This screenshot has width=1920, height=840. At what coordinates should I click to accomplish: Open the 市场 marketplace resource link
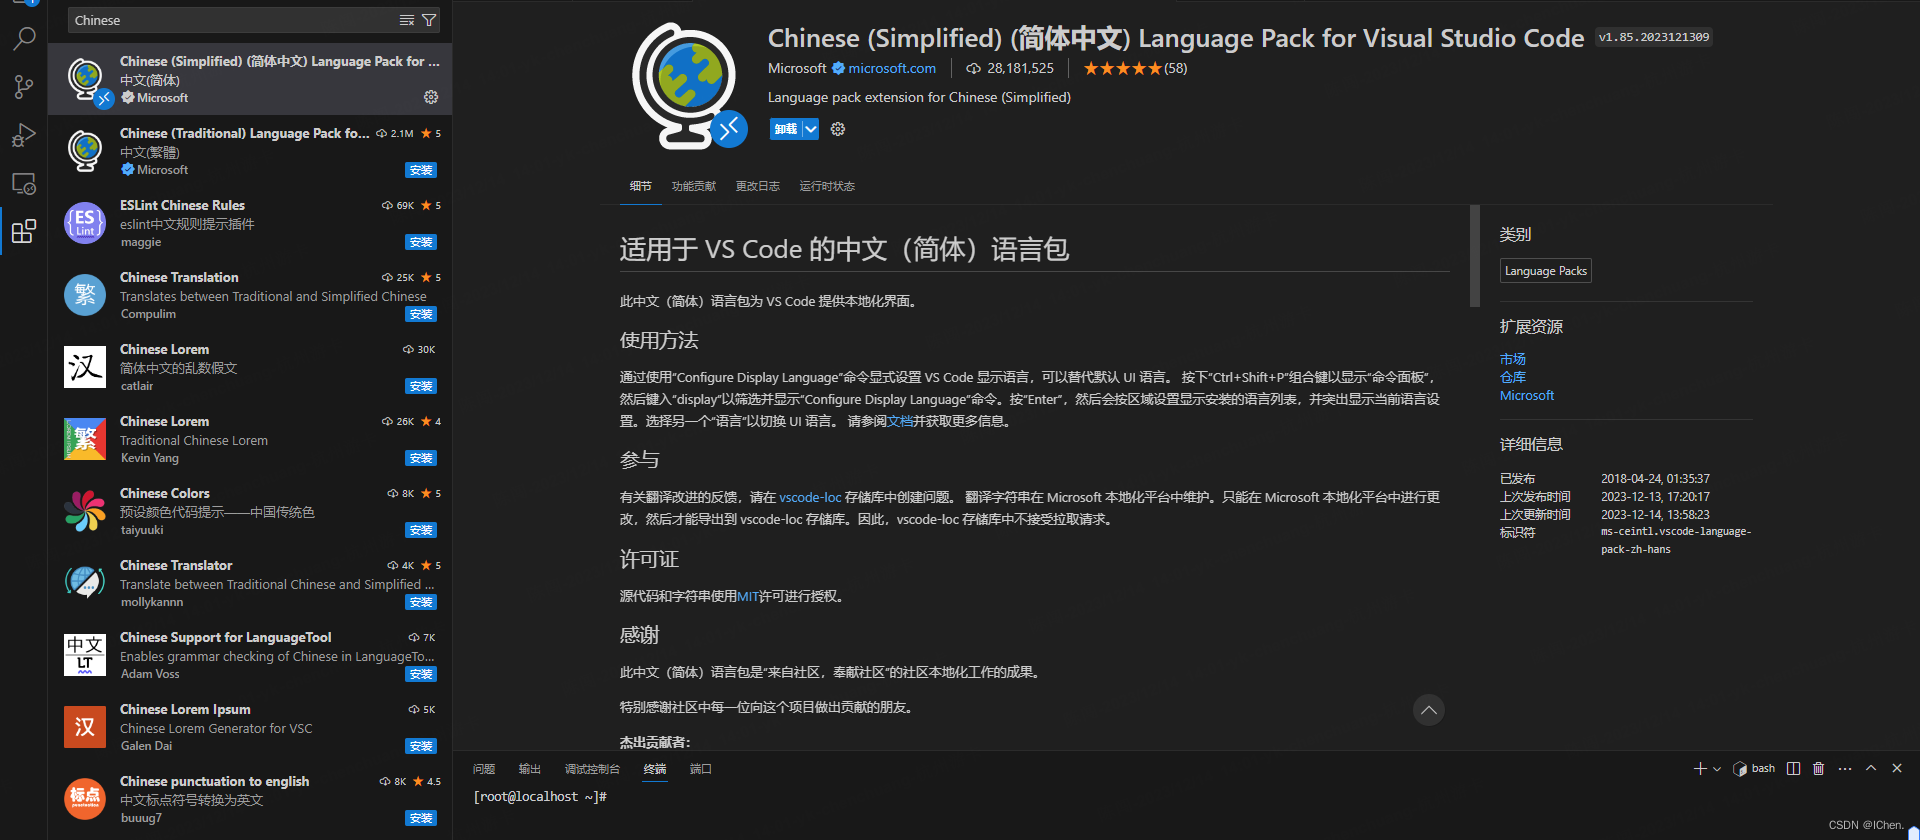[x=1513, y=359]
